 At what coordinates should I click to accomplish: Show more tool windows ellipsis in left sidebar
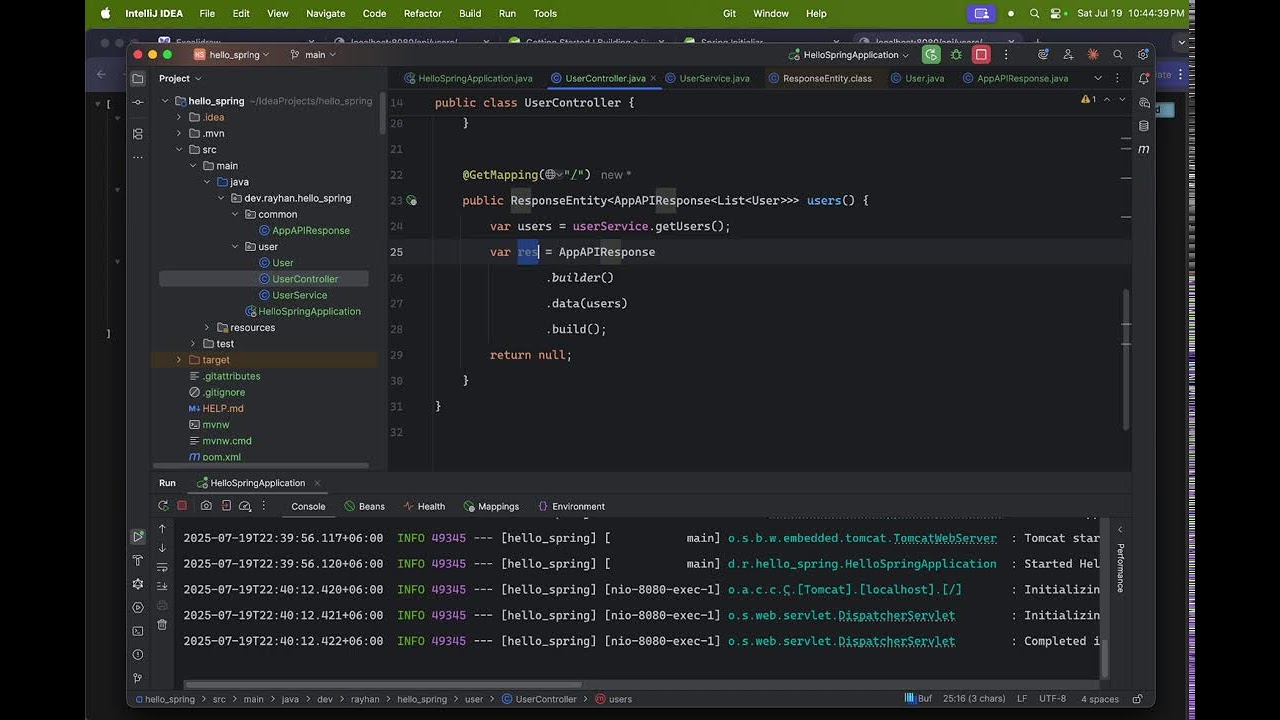tap(138, 158)
